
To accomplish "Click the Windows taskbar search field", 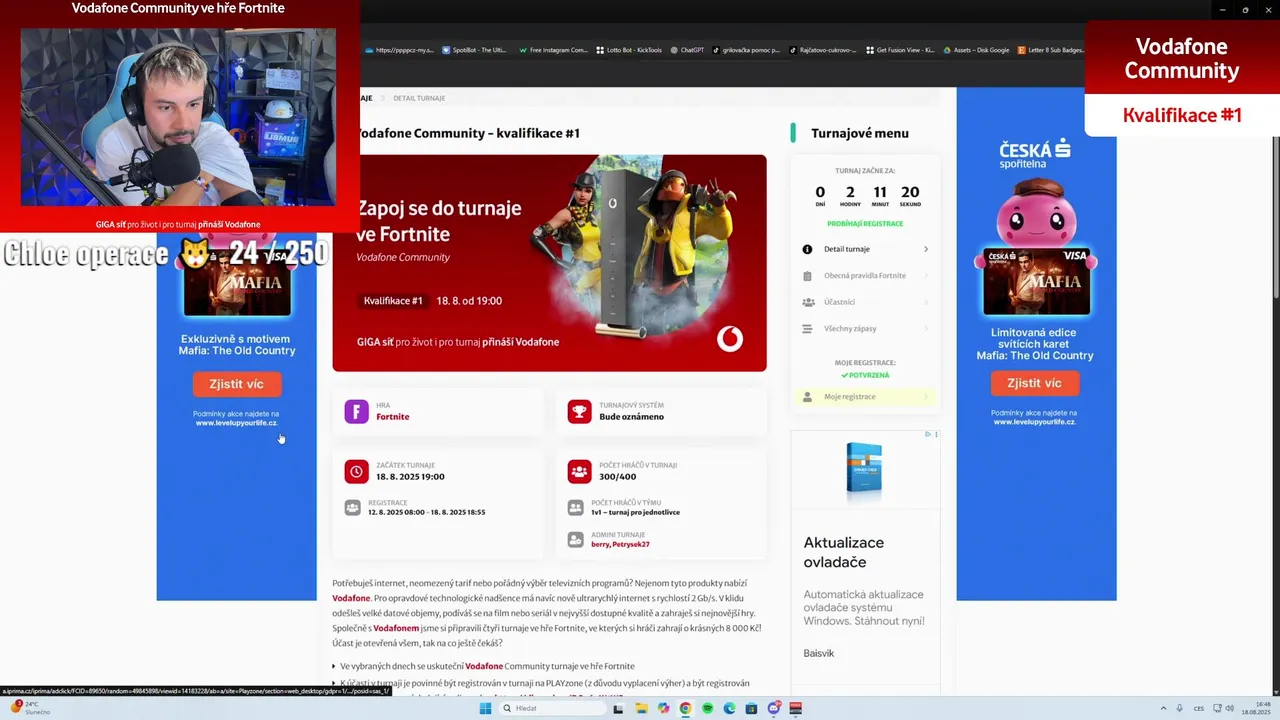I will 554,708.
